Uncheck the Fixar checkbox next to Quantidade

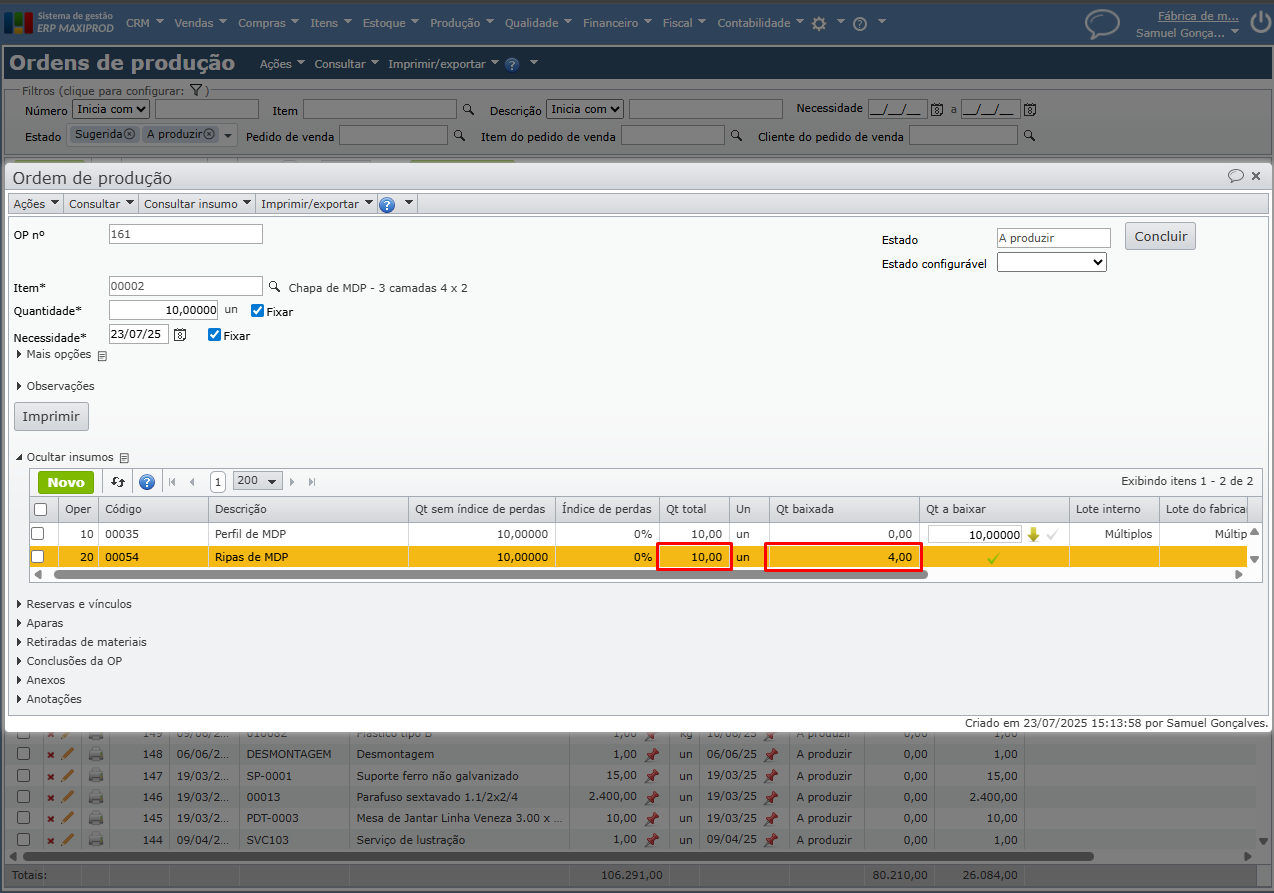coord(258,311)
